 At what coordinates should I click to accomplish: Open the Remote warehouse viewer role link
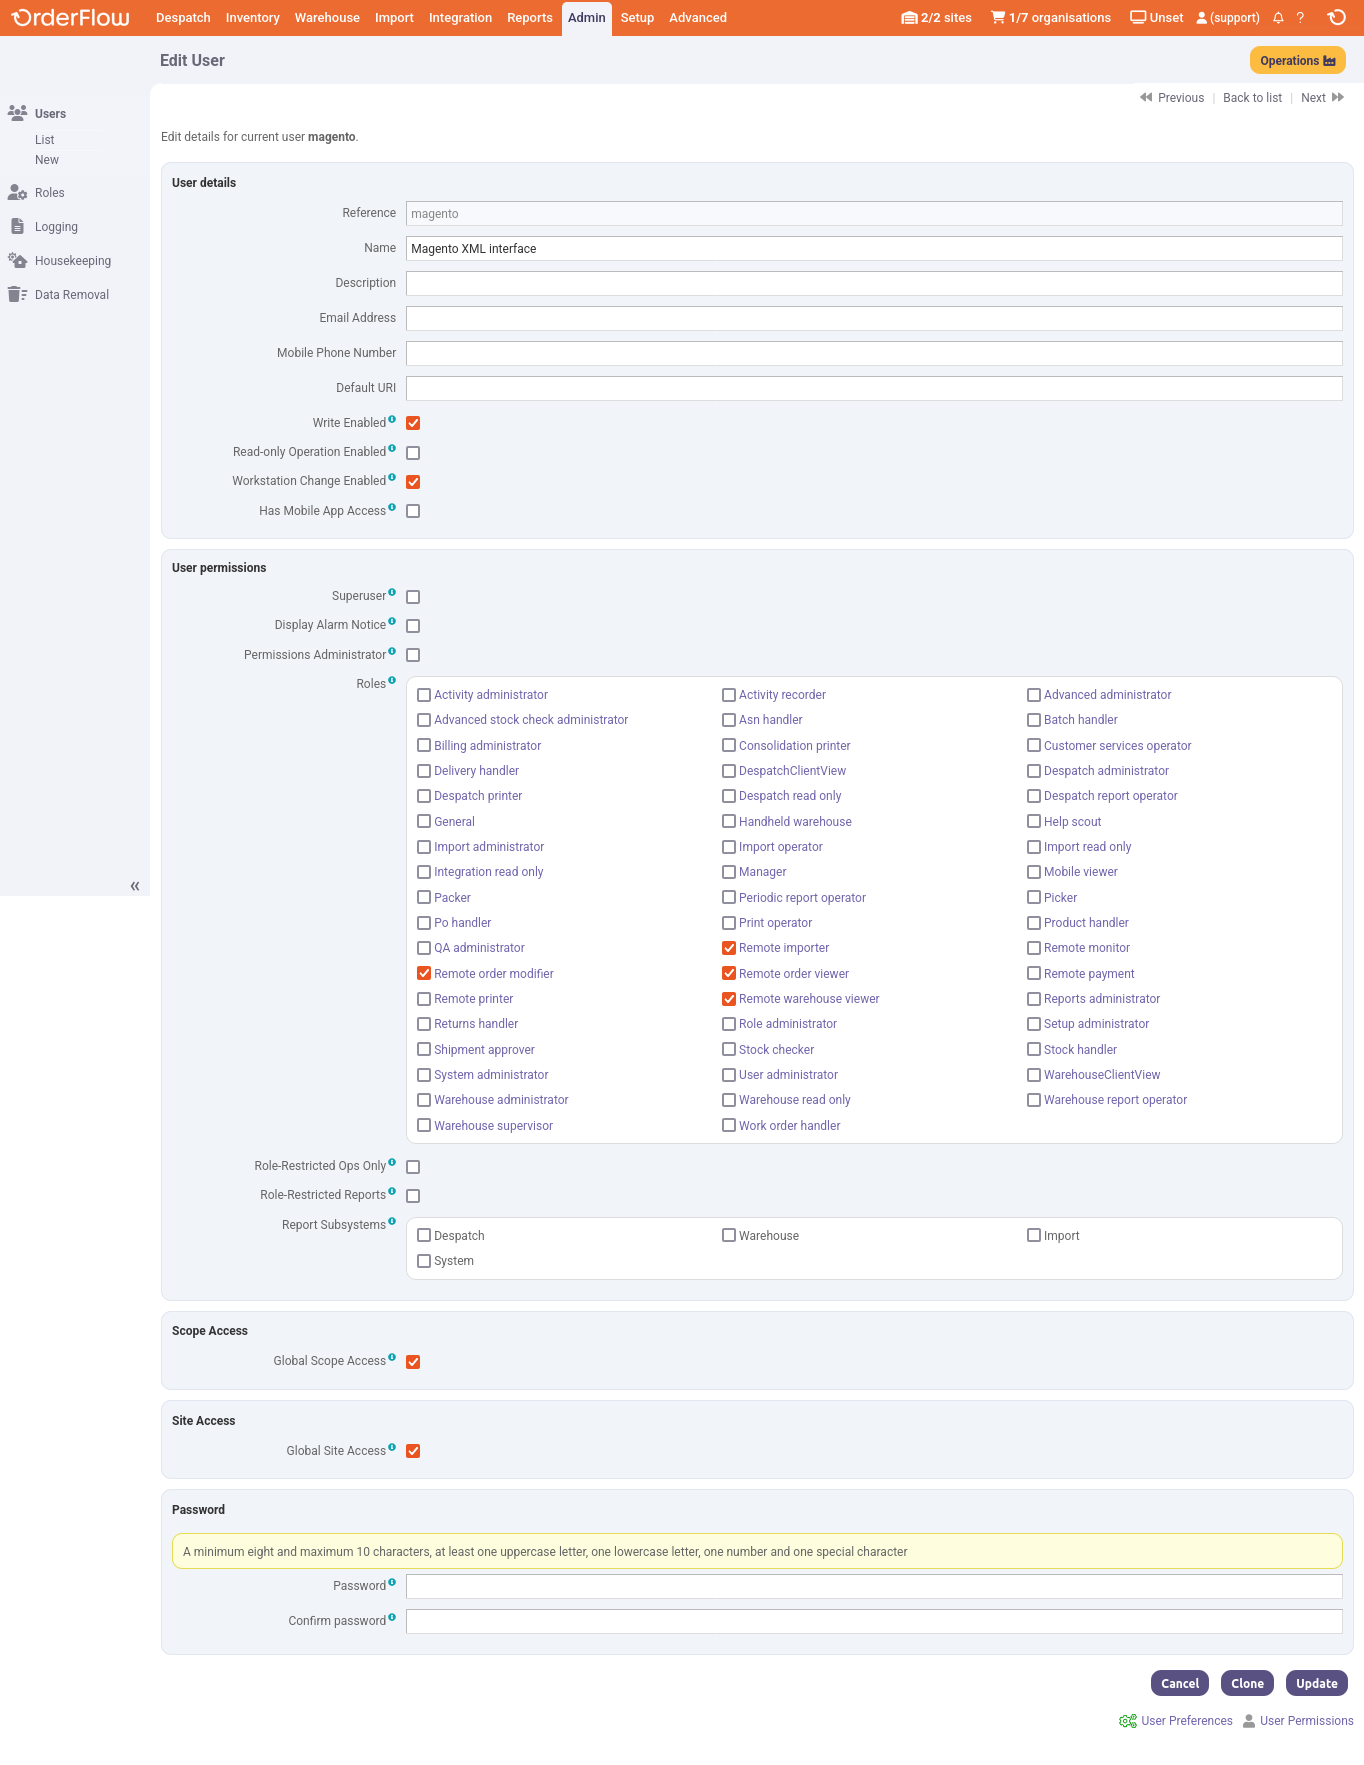pyautogui.click(x=809, y=999)
